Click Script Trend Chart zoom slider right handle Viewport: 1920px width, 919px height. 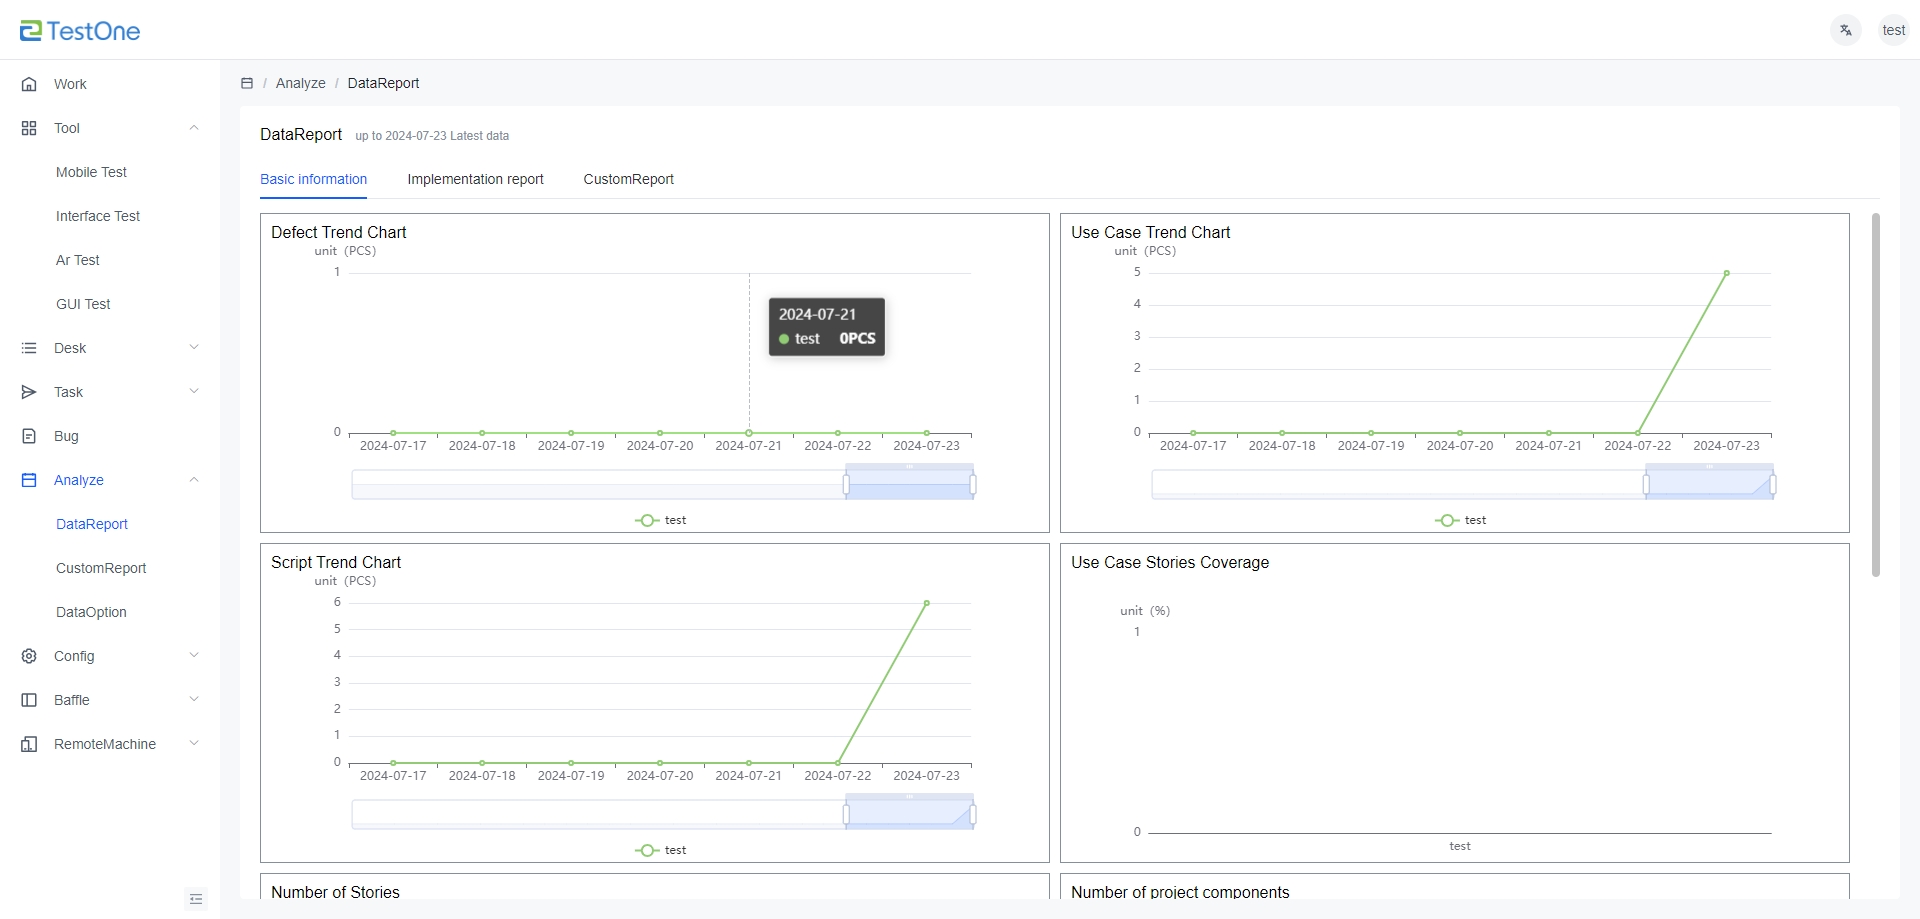click(x=973, y=815)
